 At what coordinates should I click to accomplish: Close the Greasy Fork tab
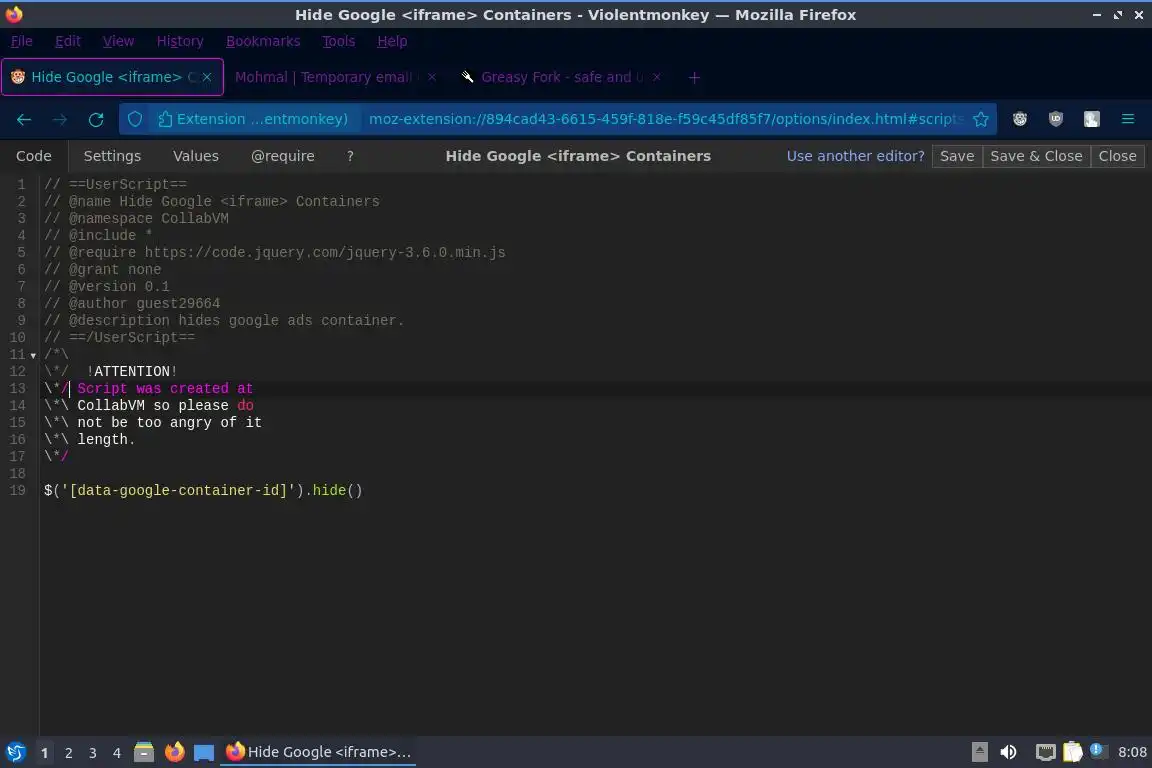point(657,77)
